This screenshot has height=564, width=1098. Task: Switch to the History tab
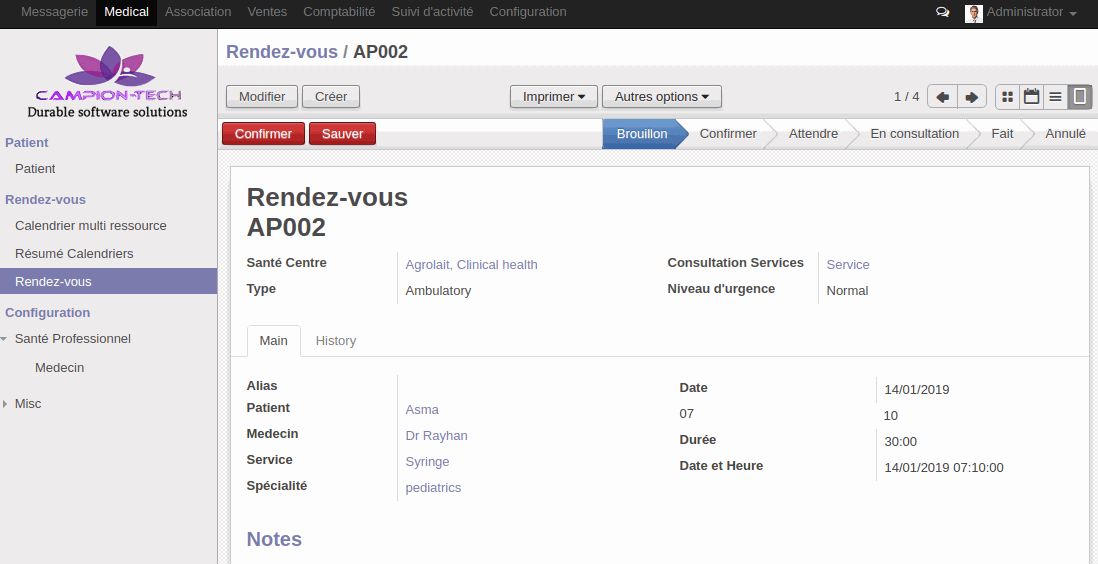point(335,341)
